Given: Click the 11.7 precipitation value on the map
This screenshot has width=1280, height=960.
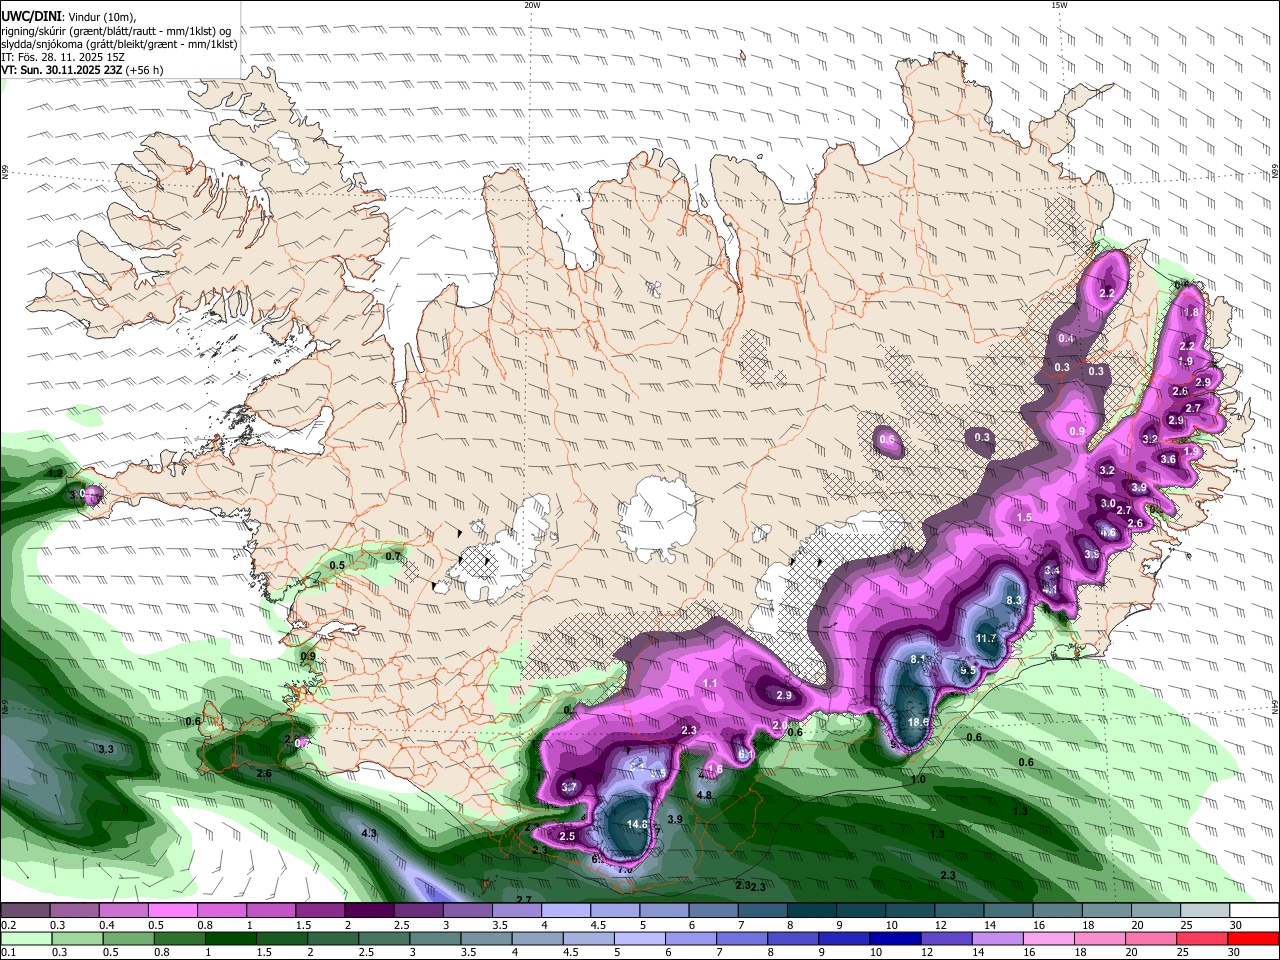Looking at the screenshot, I should click(x=986, y=638).
